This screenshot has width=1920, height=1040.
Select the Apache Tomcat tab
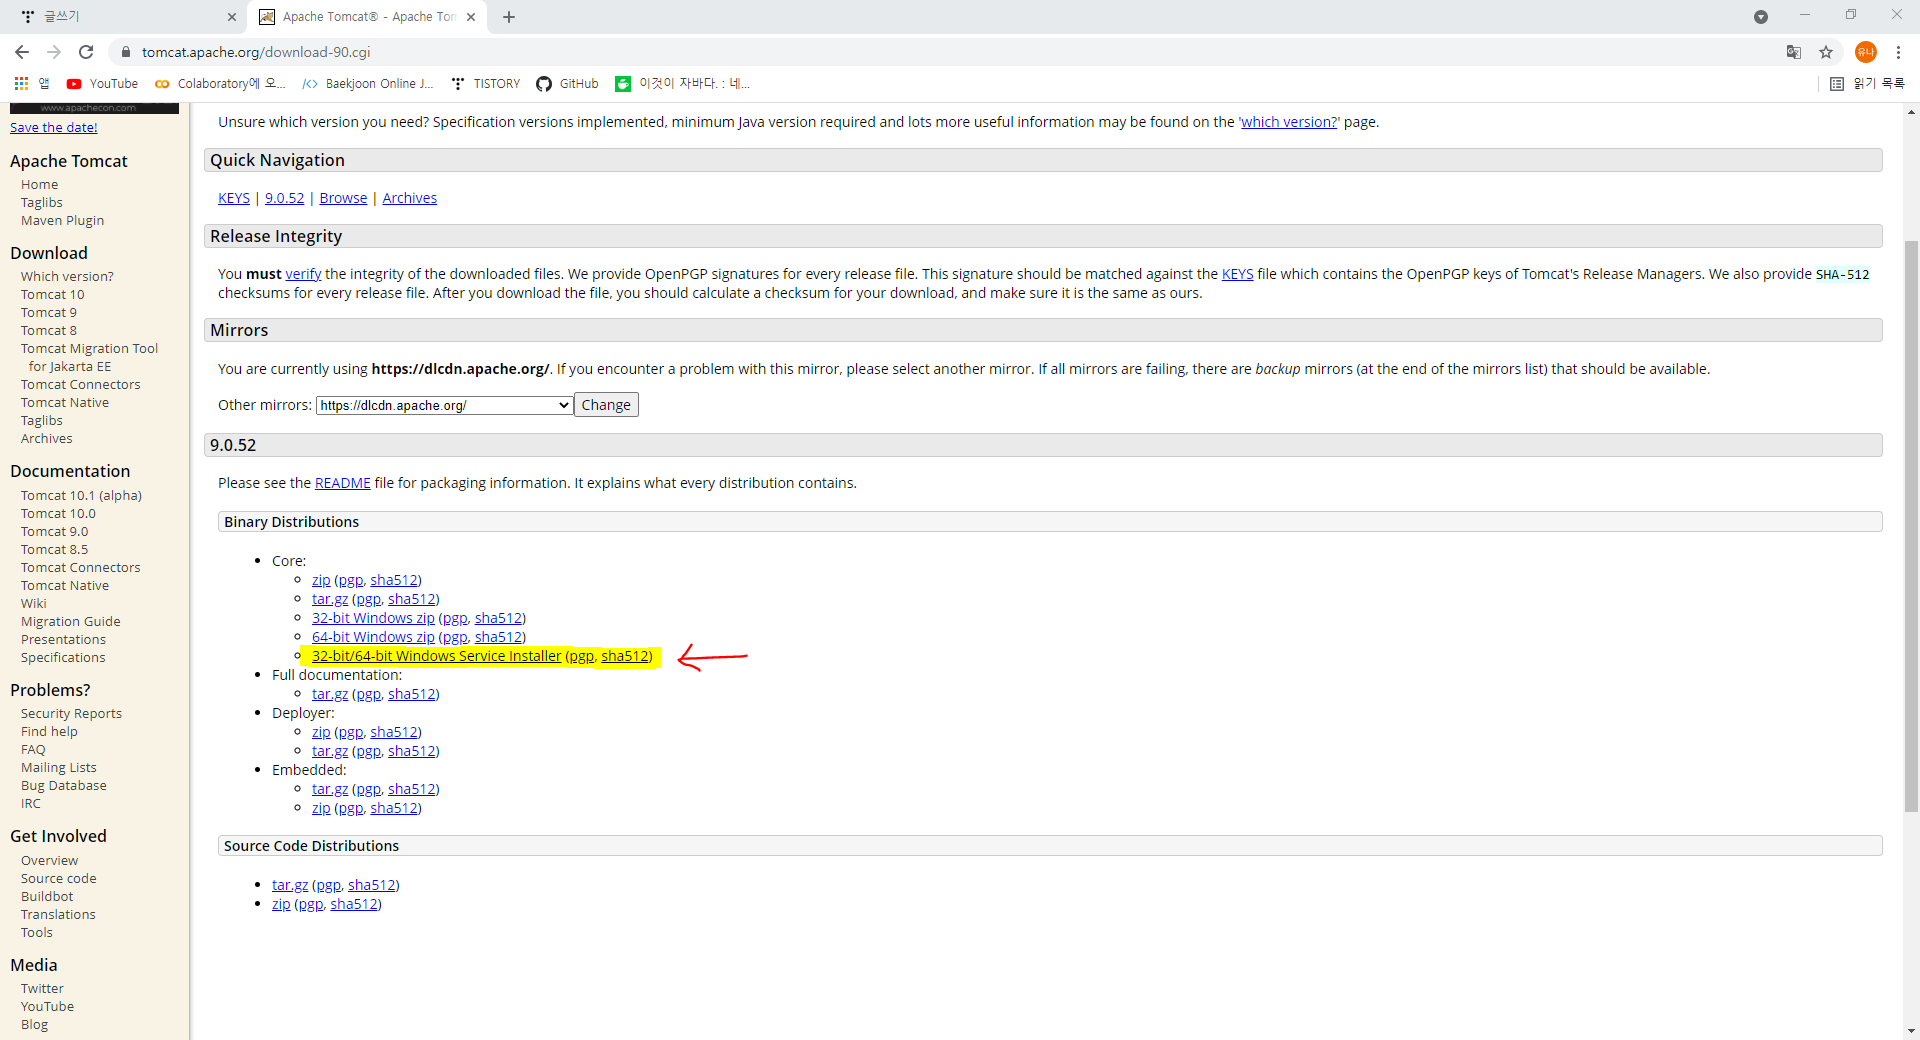367,17
